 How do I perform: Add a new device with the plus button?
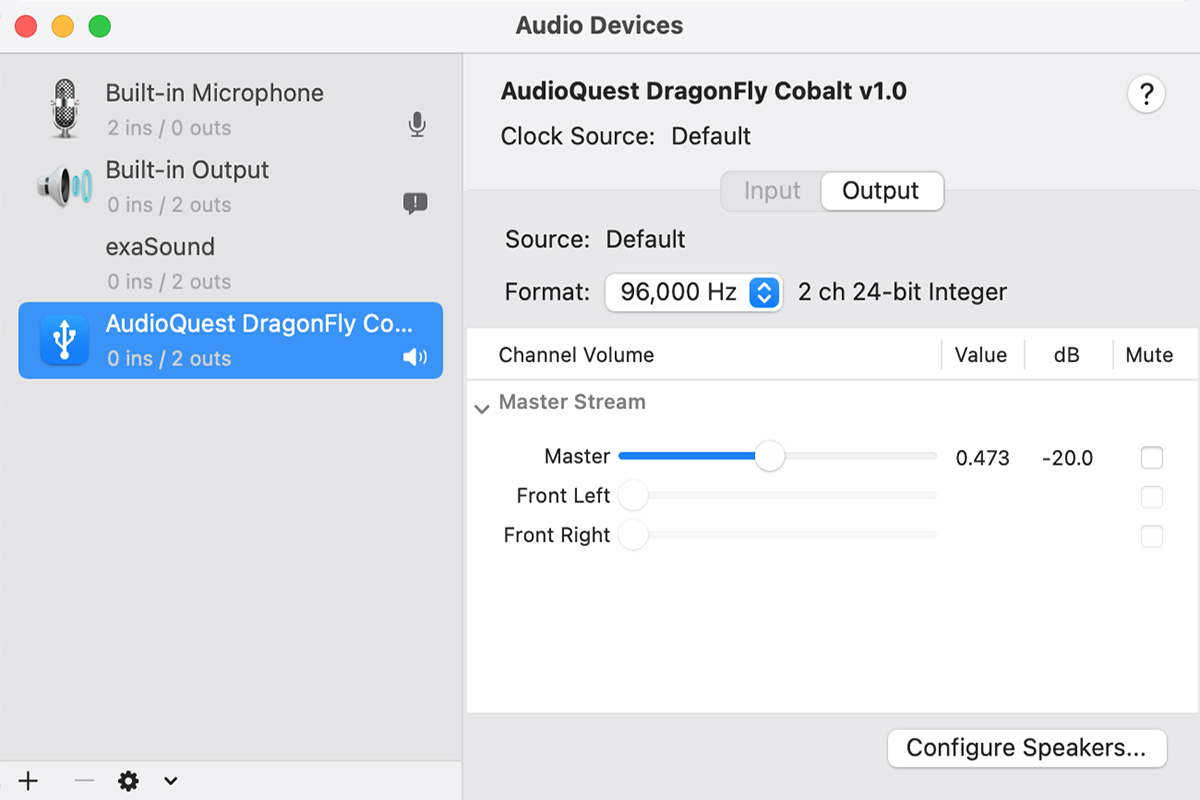point(28,781)
